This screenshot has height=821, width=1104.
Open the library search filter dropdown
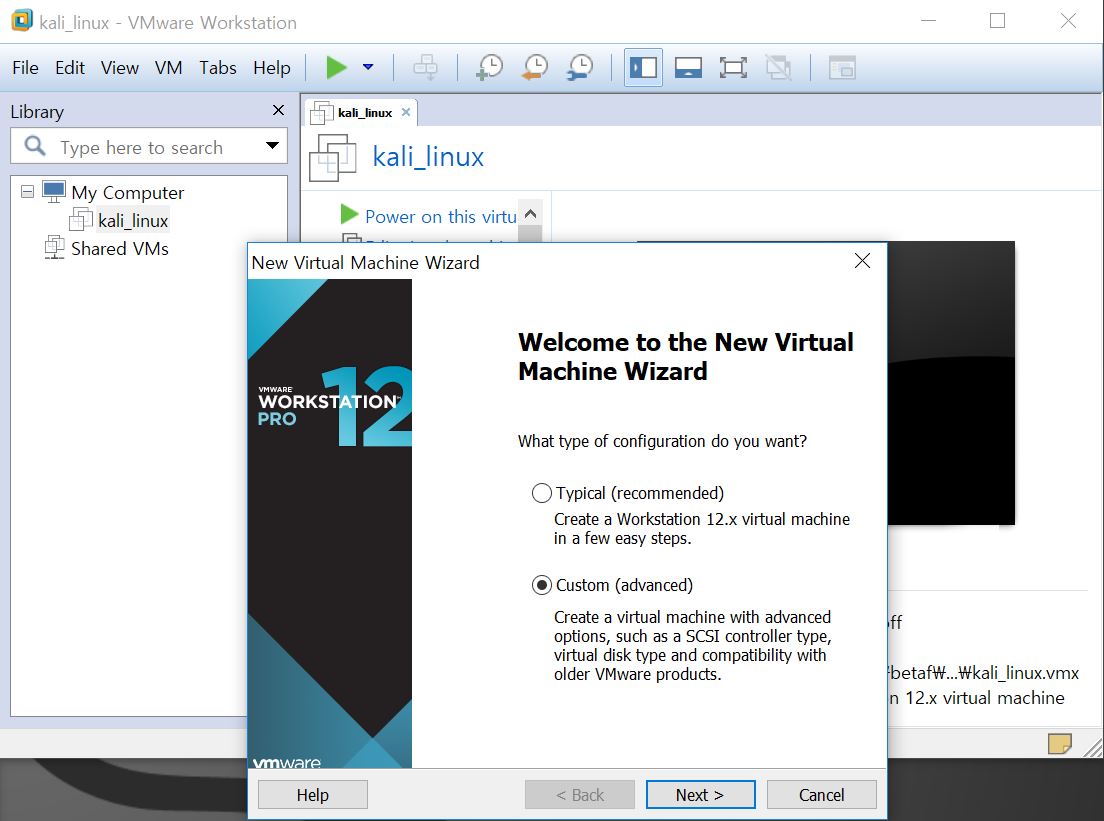[x=272, y=146]
